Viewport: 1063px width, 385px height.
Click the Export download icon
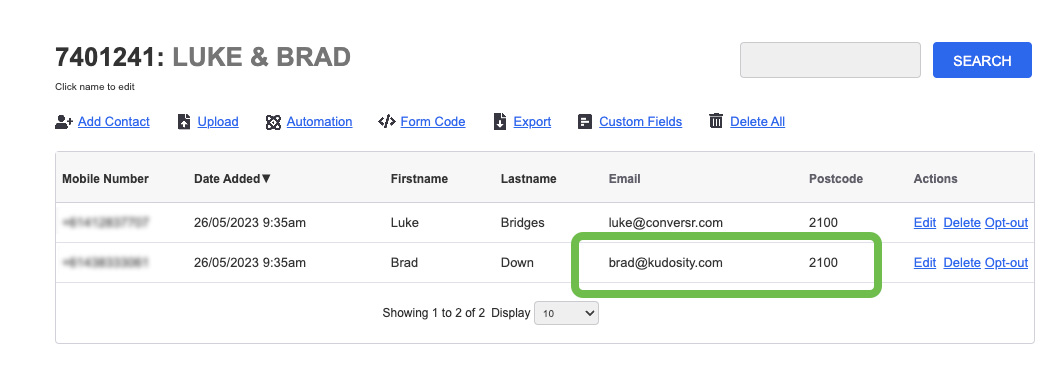coord(500,122)
